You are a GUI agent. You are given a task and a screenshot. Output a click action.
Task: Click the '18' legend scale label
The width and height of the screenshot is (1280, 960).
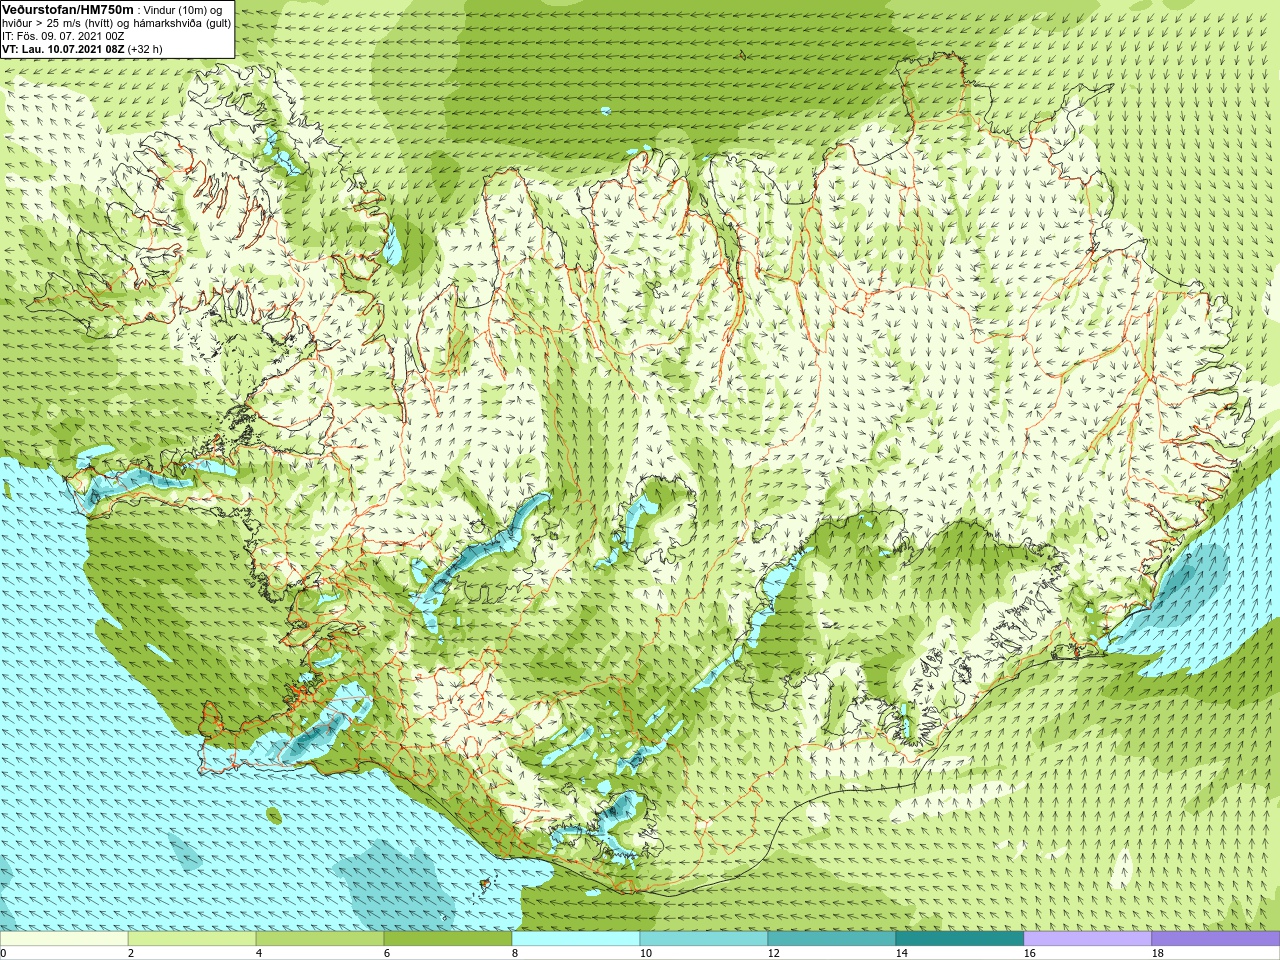click(1157, 953)
